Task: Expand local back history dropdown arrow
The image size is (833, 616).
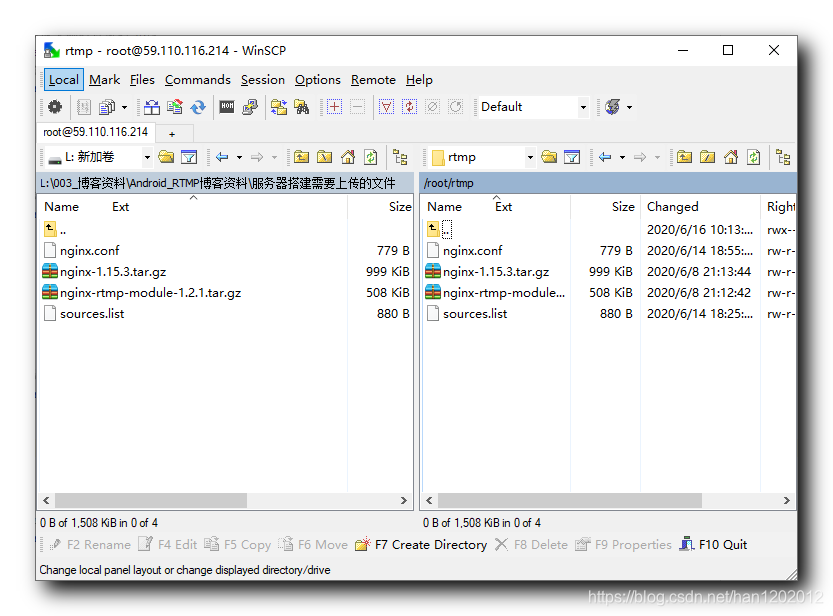Action: 240,157
